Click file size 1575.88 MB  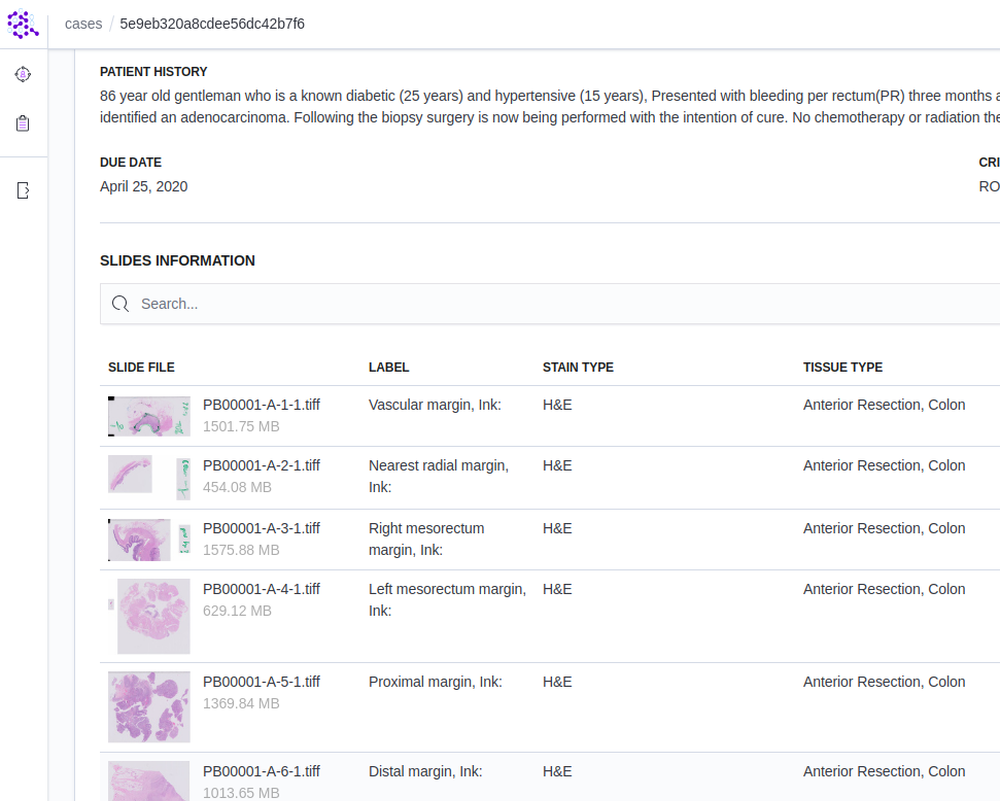[241, 550]
